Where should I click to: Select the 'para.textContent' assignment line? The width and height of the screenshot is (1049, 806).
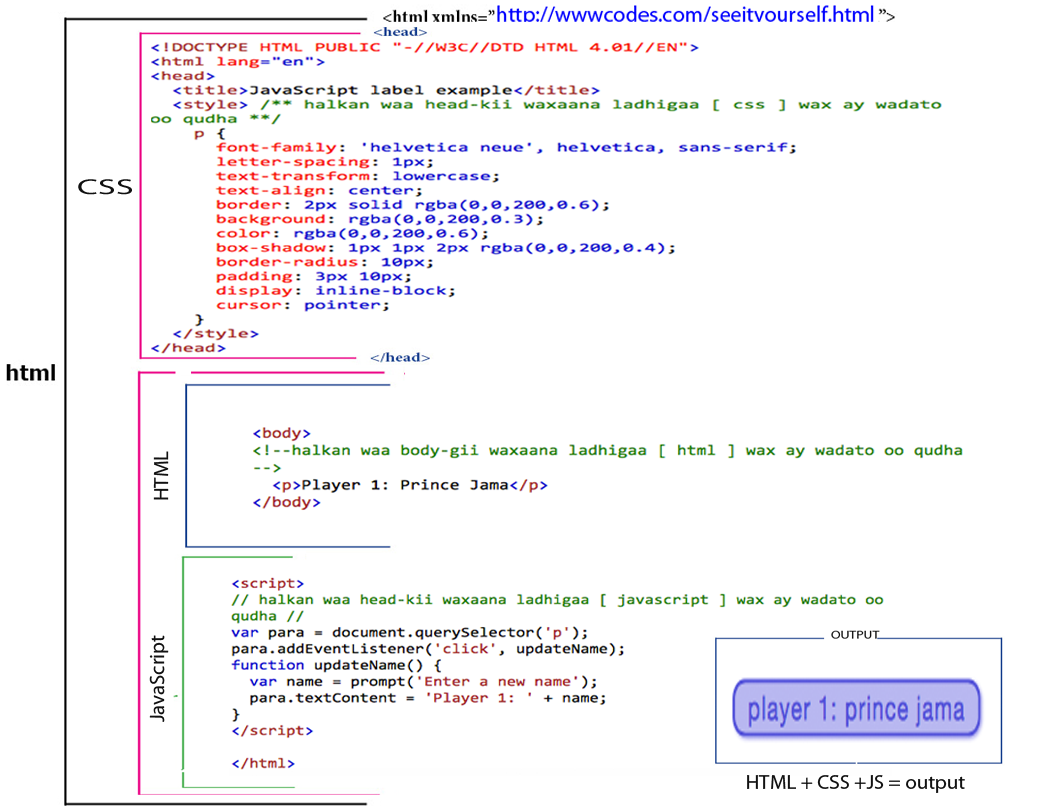click(428, 698)
